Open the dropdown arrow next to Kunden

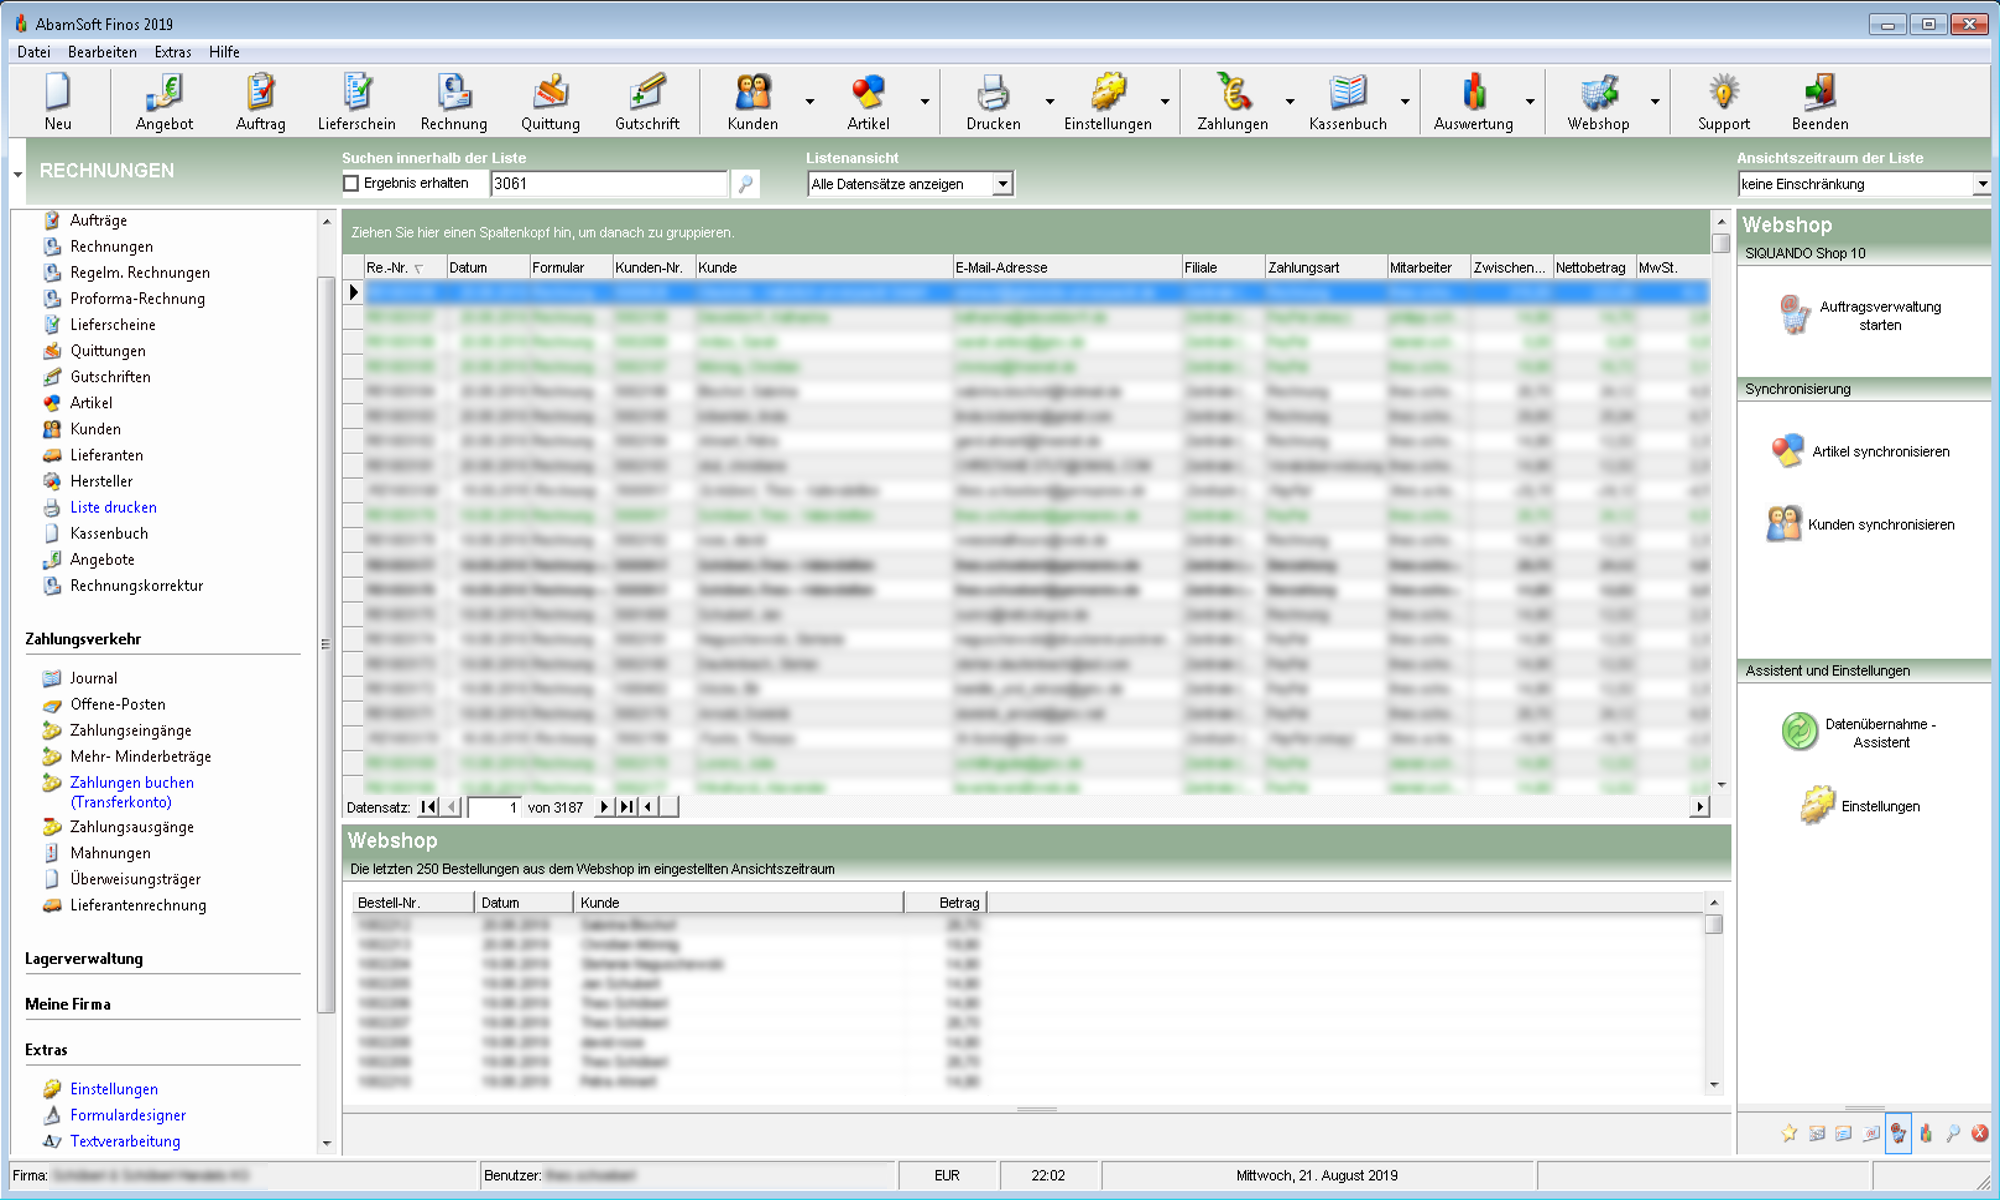click(810, 101)
